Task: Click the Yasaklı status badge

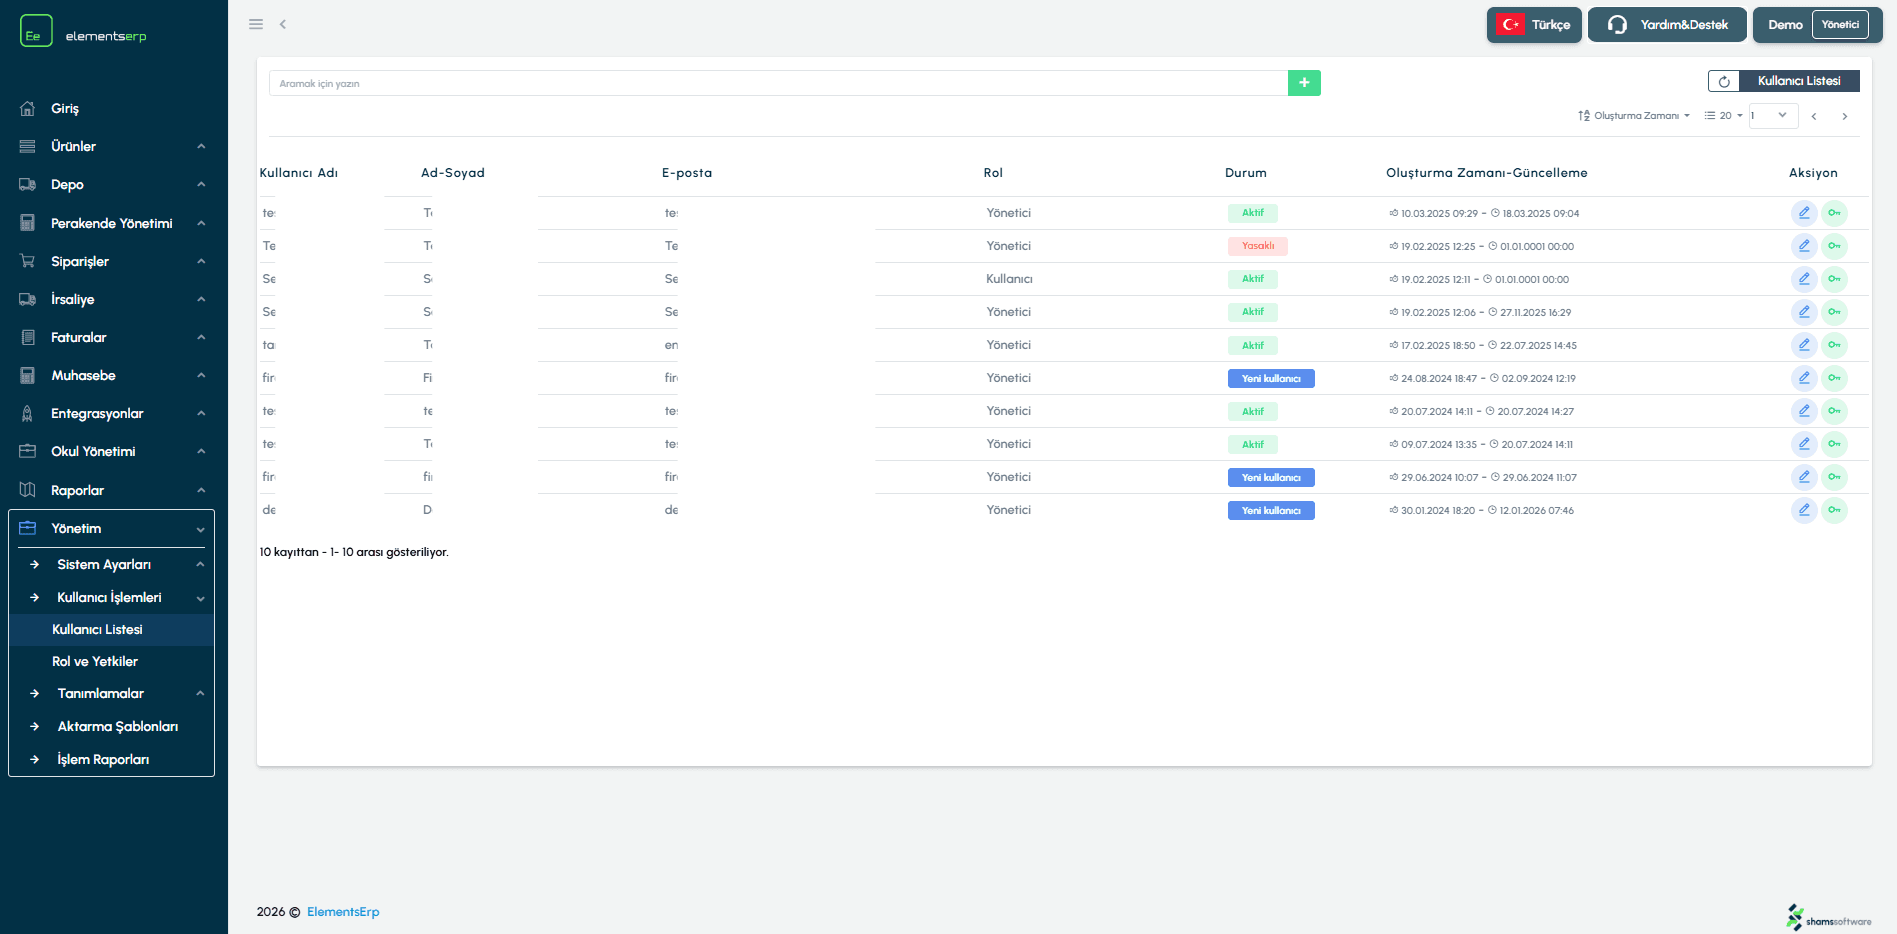Action: click(1258, 246)
